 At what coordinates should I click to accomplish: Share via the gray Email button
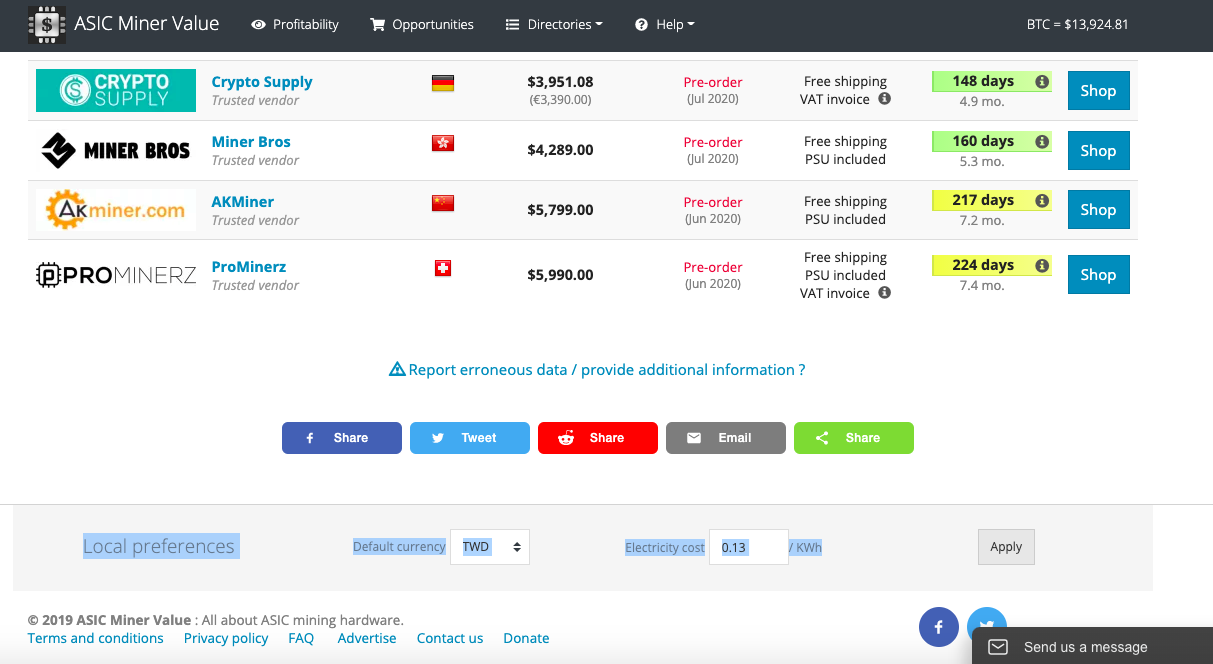click(x=725, y=438)
